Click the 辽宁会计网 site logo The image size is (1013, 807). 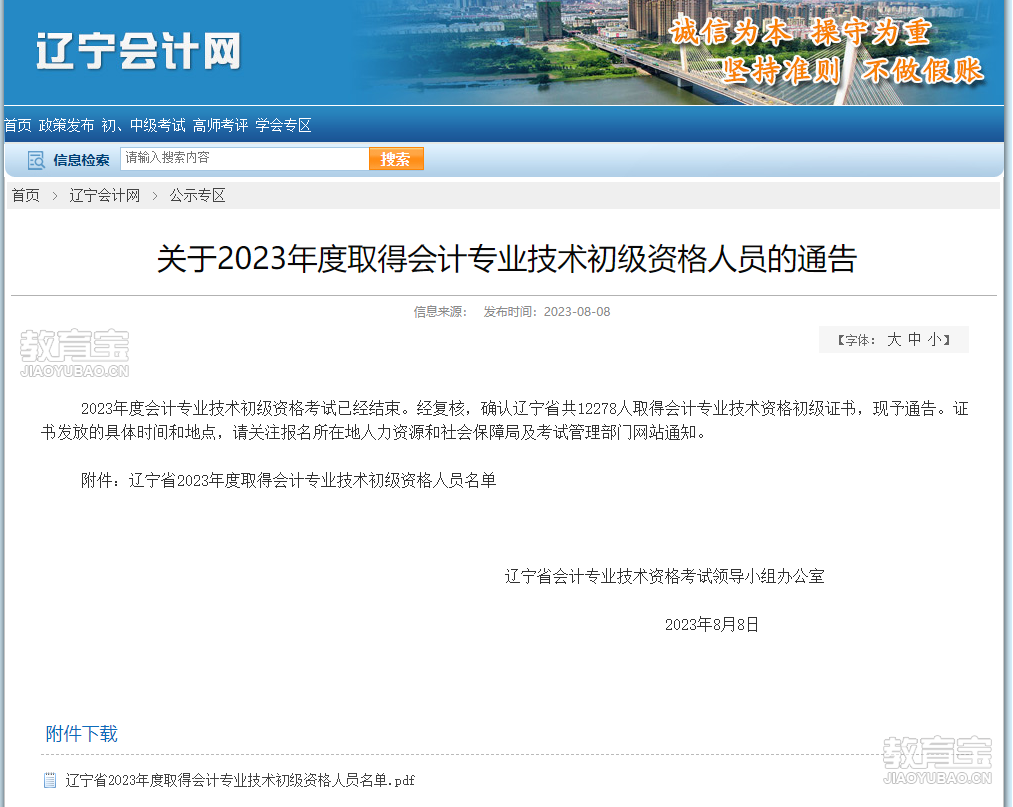pos(138,51)
